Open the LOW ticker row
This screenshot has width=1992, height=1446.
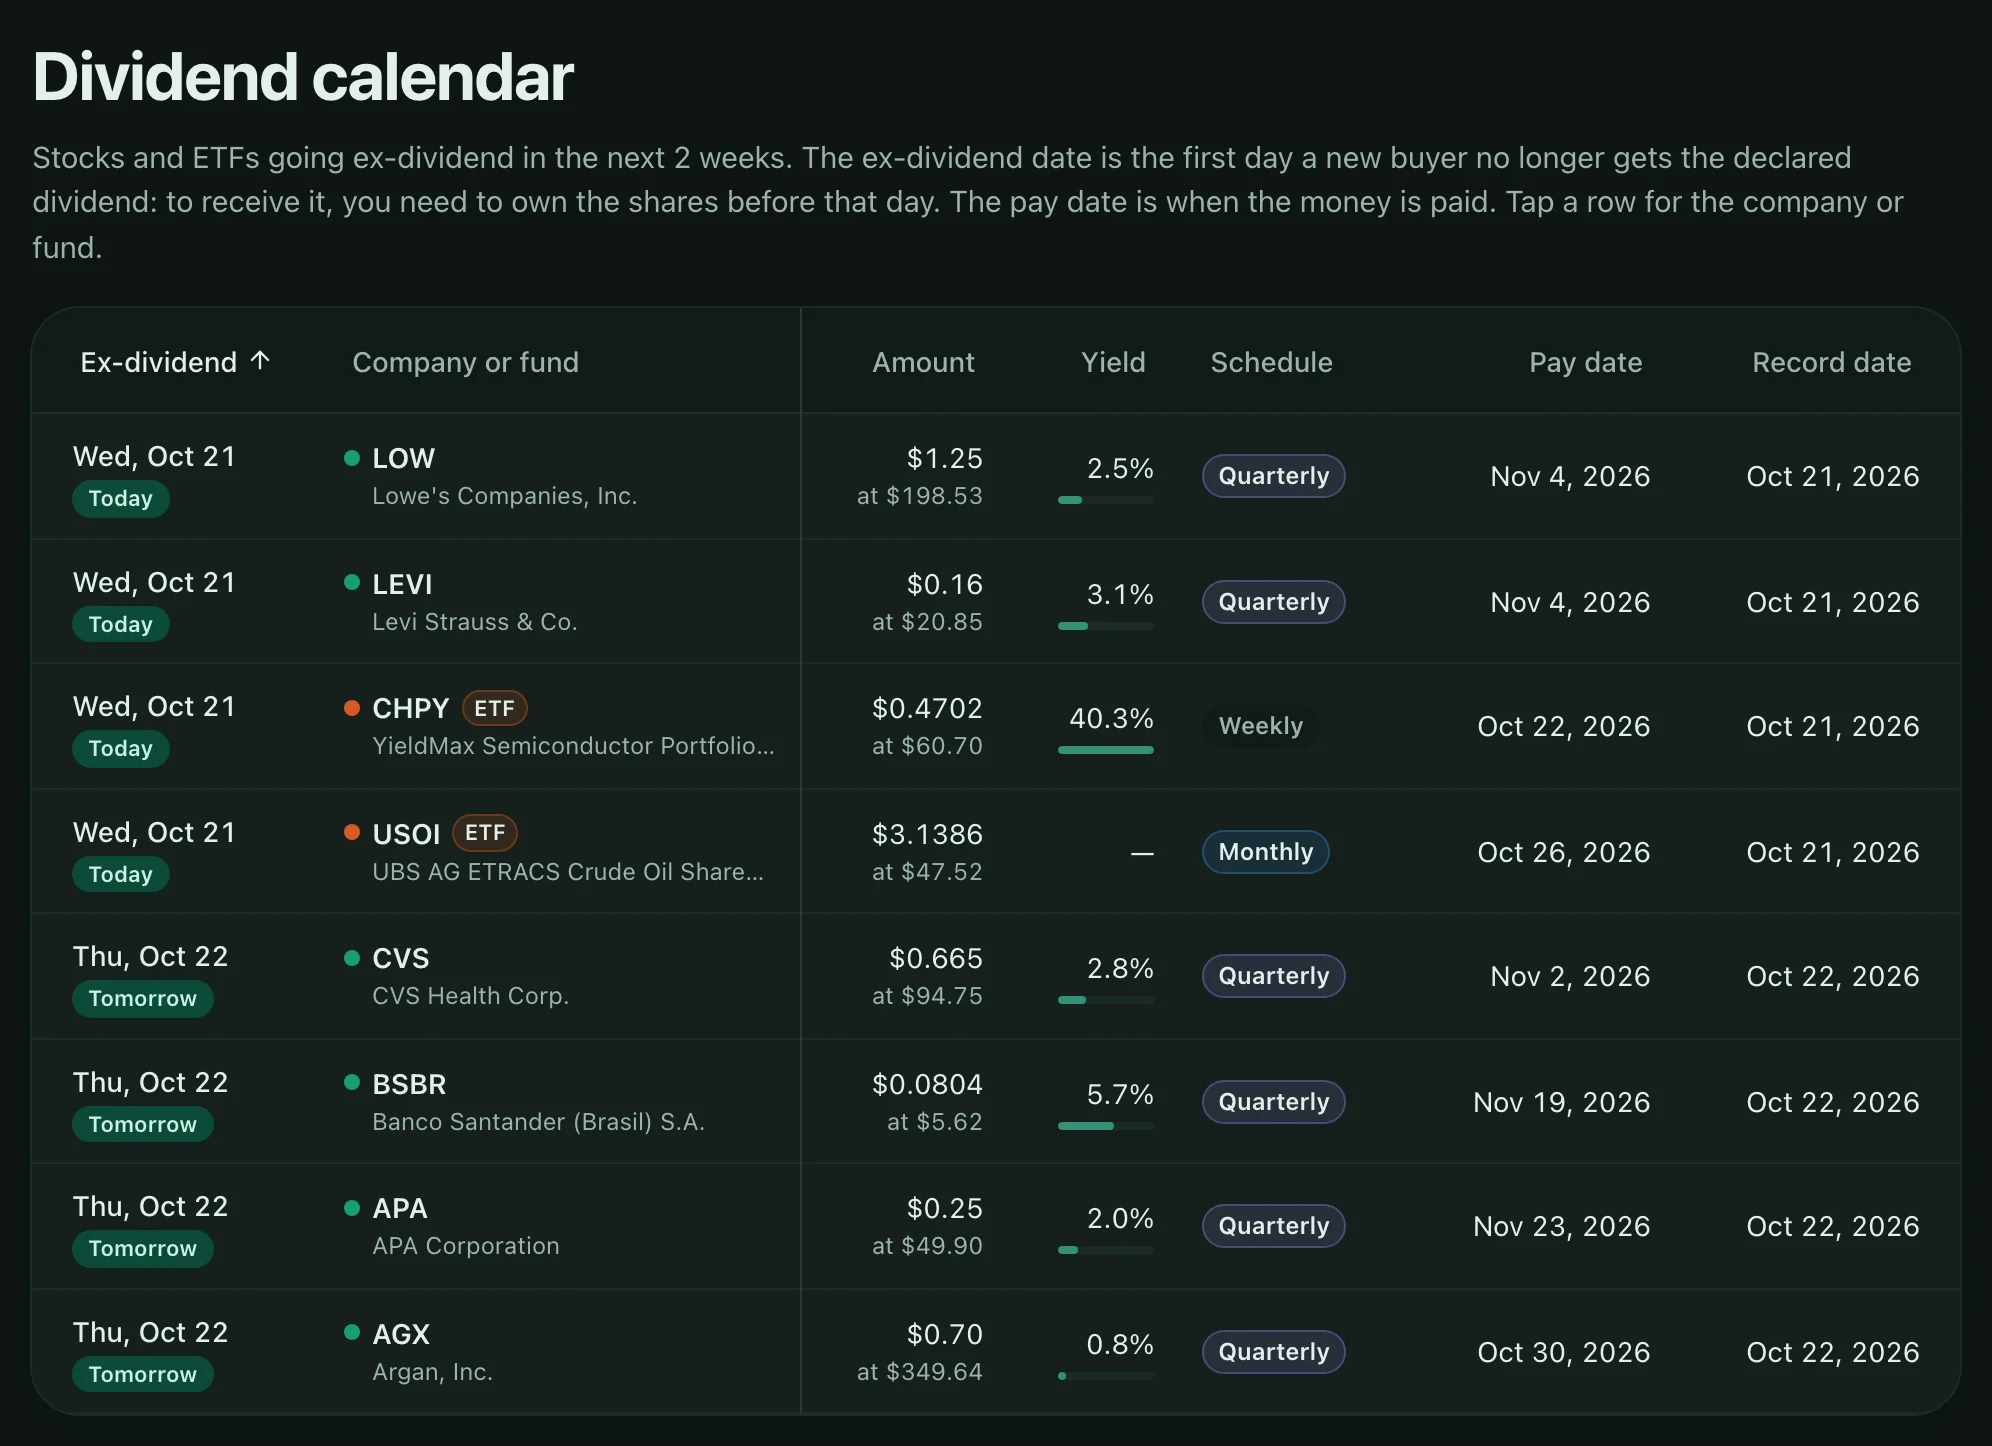point(996,476)
